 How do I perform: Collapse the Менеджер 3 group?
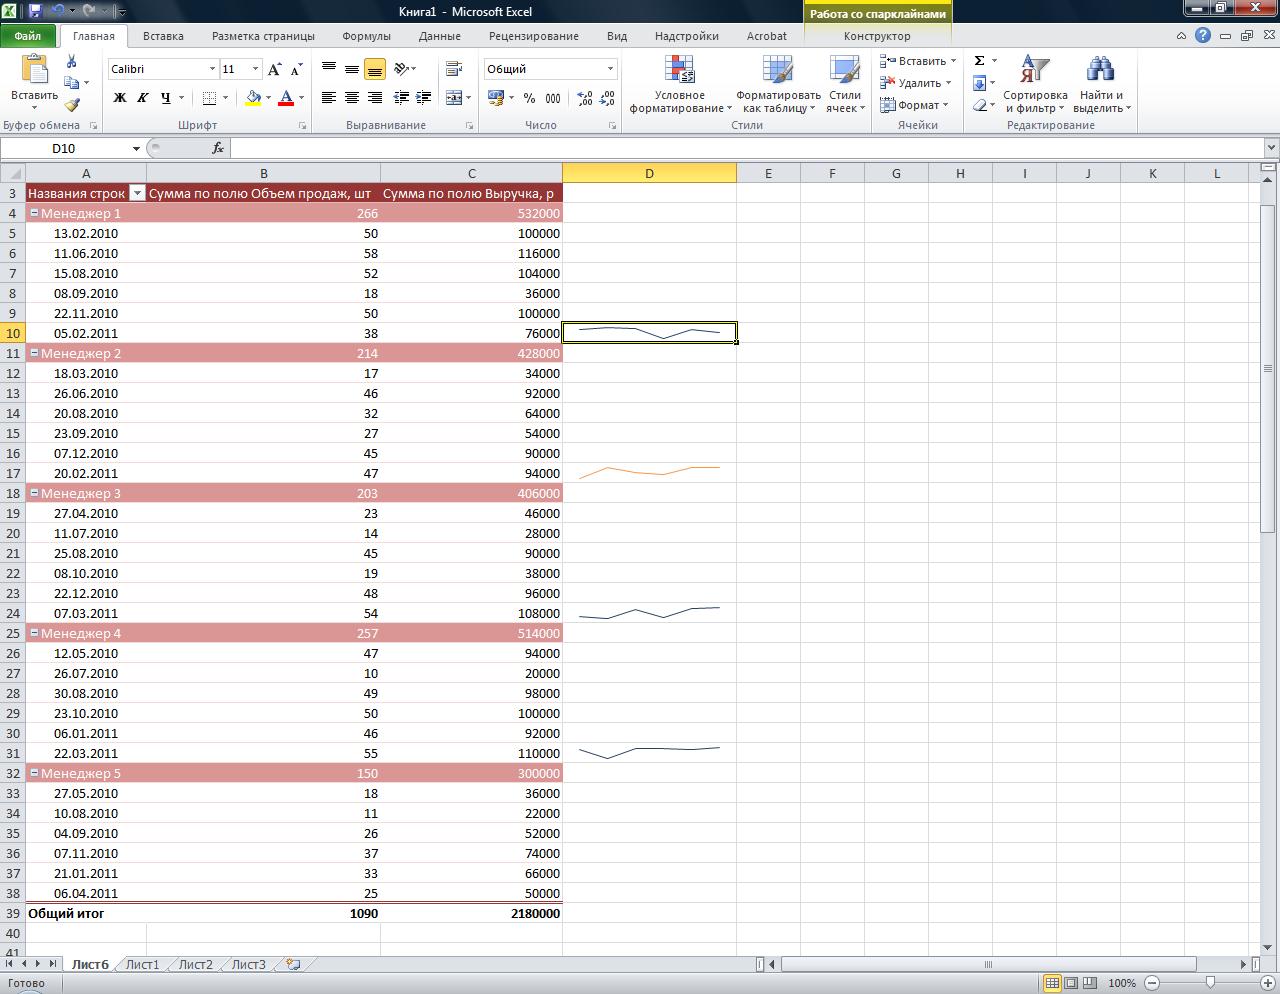pos(34,493)
